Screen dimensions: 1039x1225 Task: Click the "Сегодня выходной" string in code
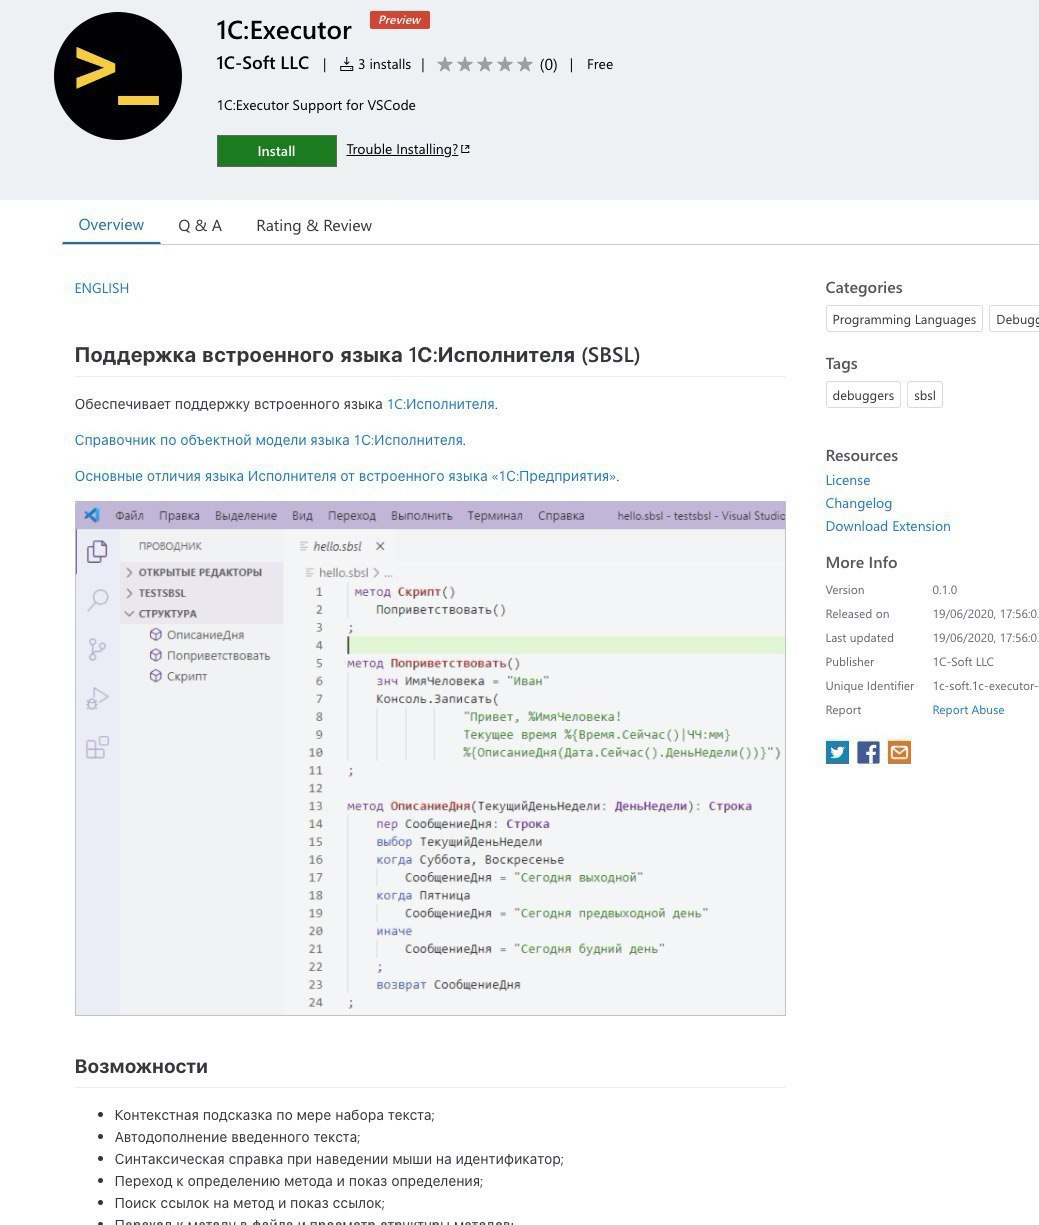[578, 877]
